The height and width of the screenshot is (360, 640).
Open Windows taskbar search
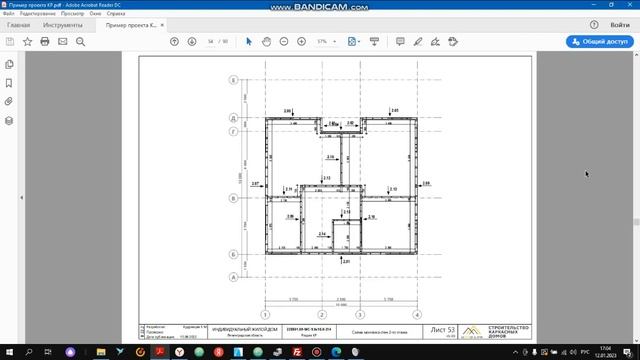(29, 352)
